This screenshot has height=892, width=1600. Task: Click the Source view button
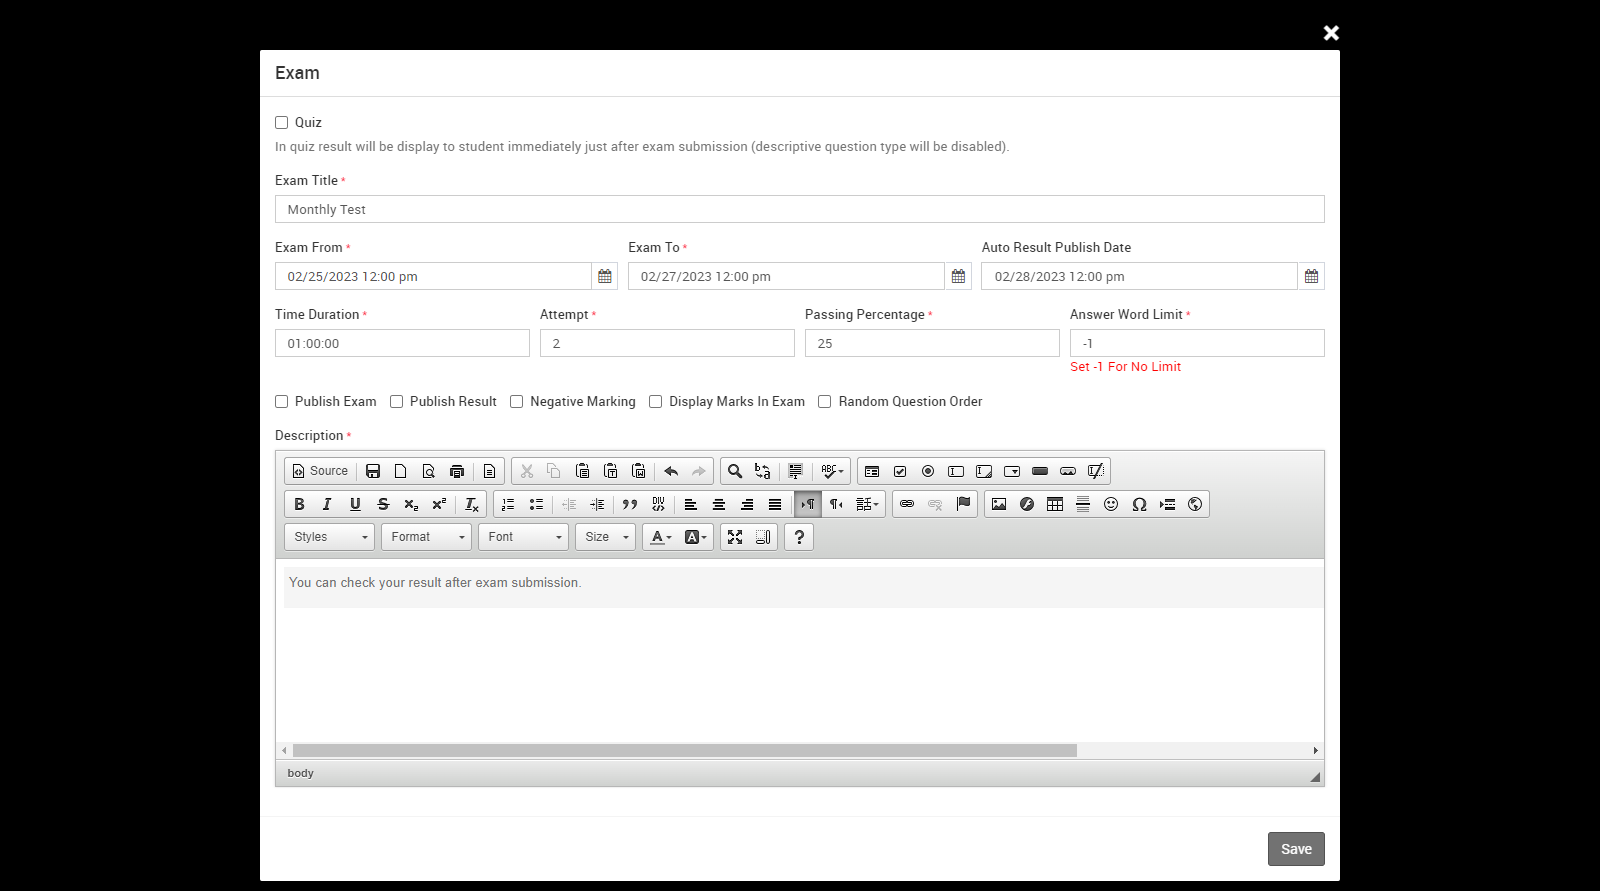[x=320, y=471]
